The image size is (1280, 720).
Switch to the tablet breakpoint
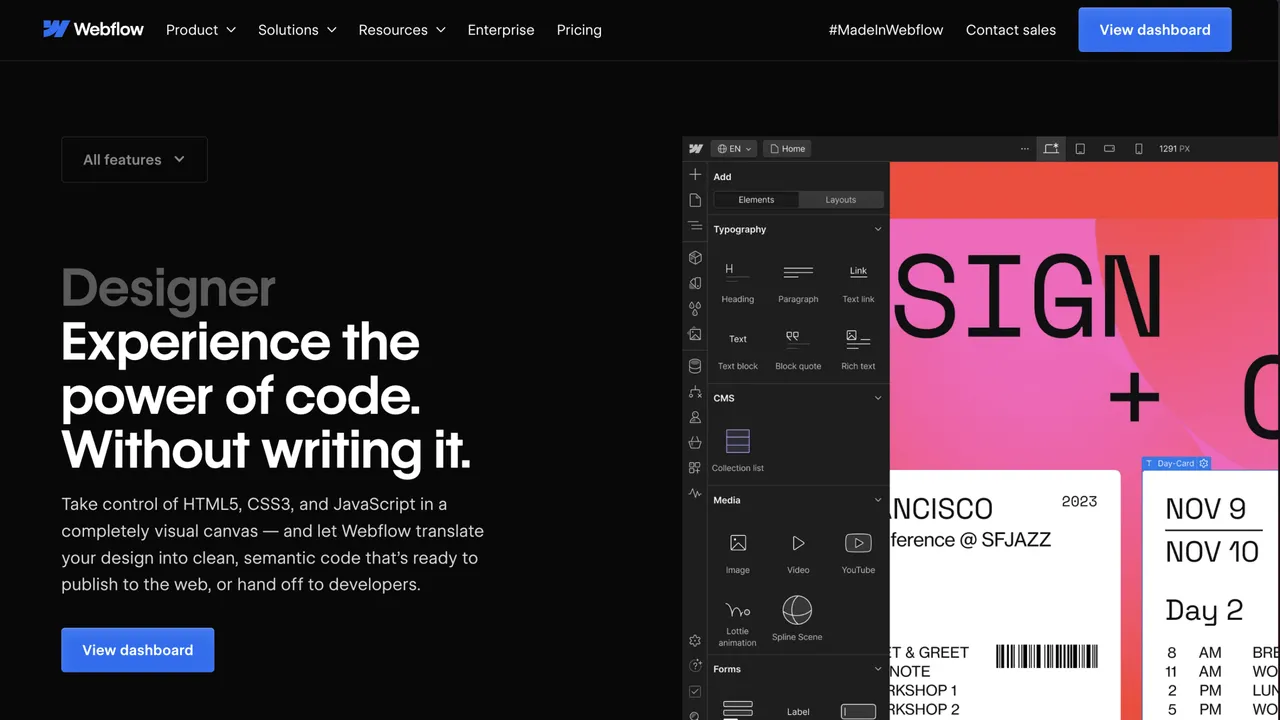[x=1080, y=149]
